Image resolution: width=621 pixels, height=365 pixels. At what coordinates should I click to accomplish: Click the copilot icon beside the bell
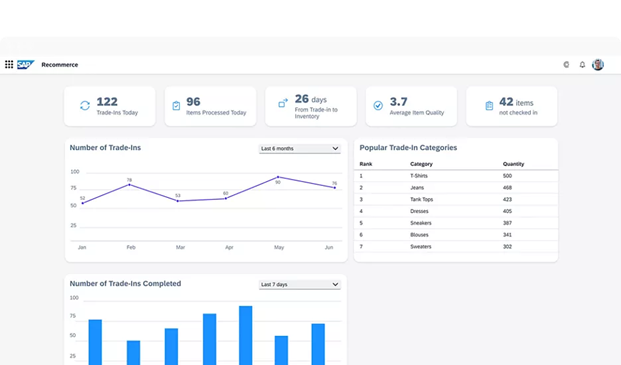pyautogui.click(x=566, y=65)
